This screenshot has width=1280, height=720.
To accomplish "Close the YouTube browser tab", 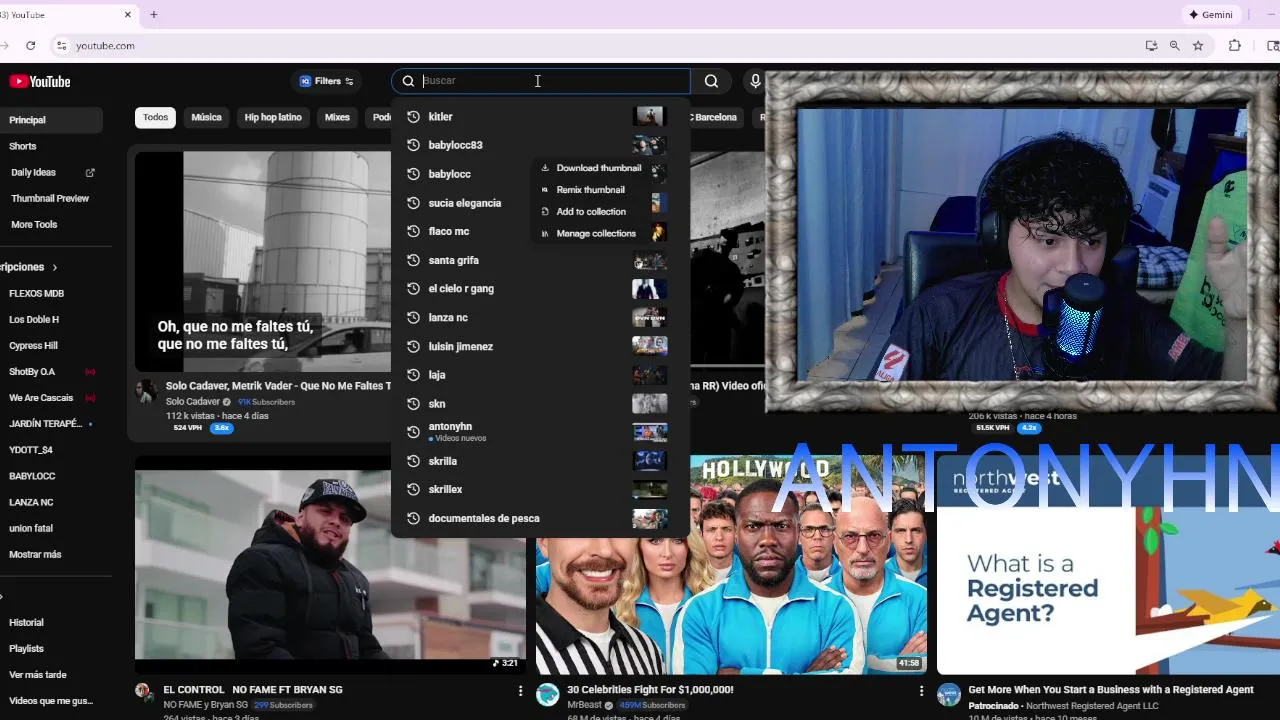I will (x=128, y=14).
